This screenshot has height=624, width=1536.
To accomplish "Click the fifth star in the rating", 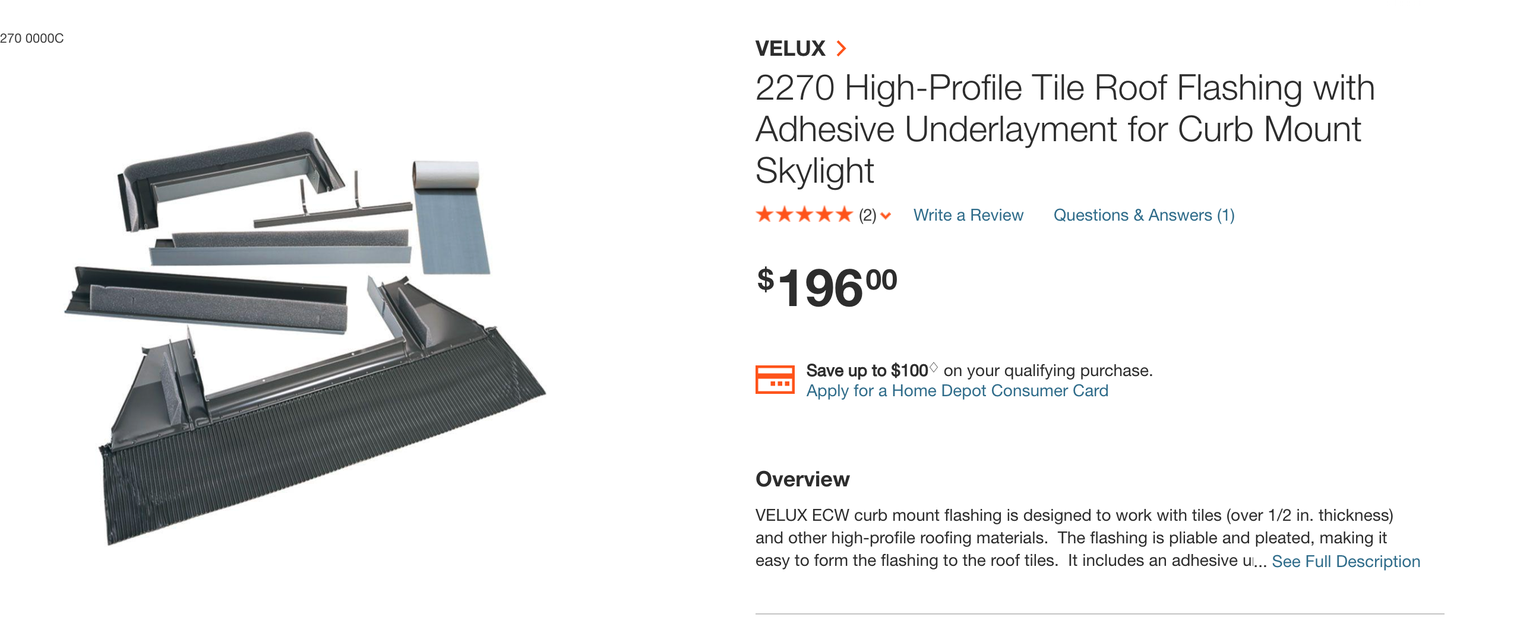I will tap(845, 214).
